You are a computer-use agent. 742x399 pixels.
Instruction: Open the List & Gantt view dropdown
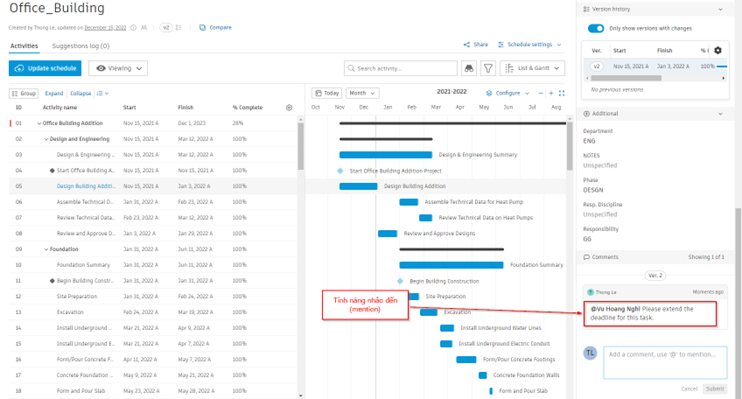point(532,68)
